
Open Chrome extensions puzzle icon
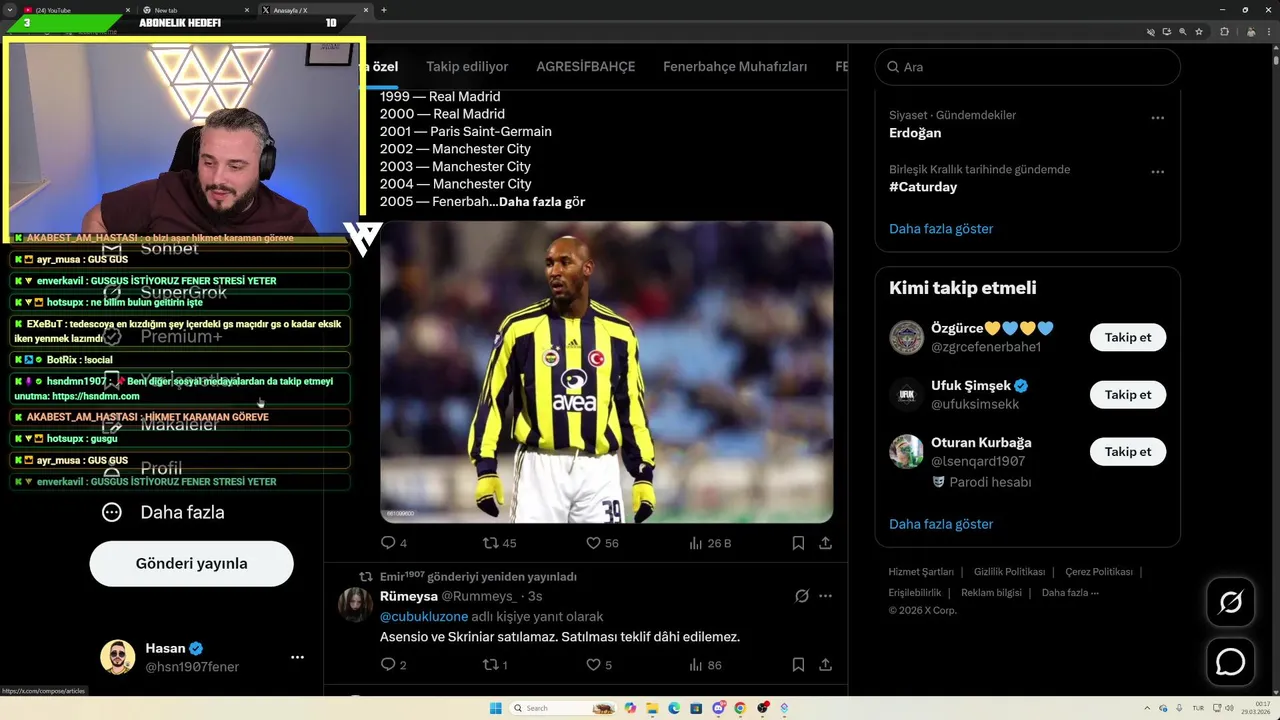pyautogui.click(x=1224, y=32)
